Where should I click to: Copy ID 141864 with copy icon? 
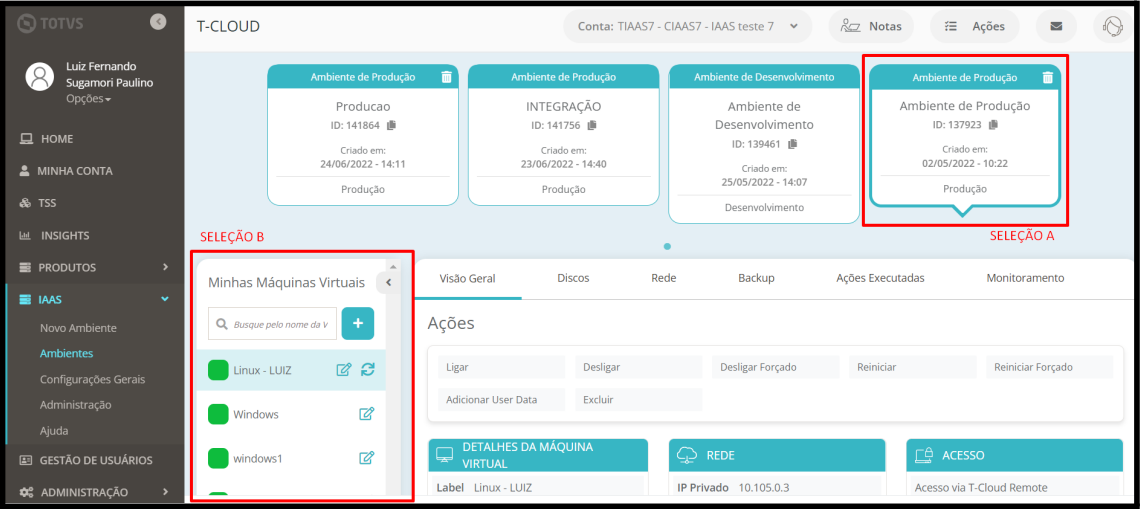pos(391,125)
